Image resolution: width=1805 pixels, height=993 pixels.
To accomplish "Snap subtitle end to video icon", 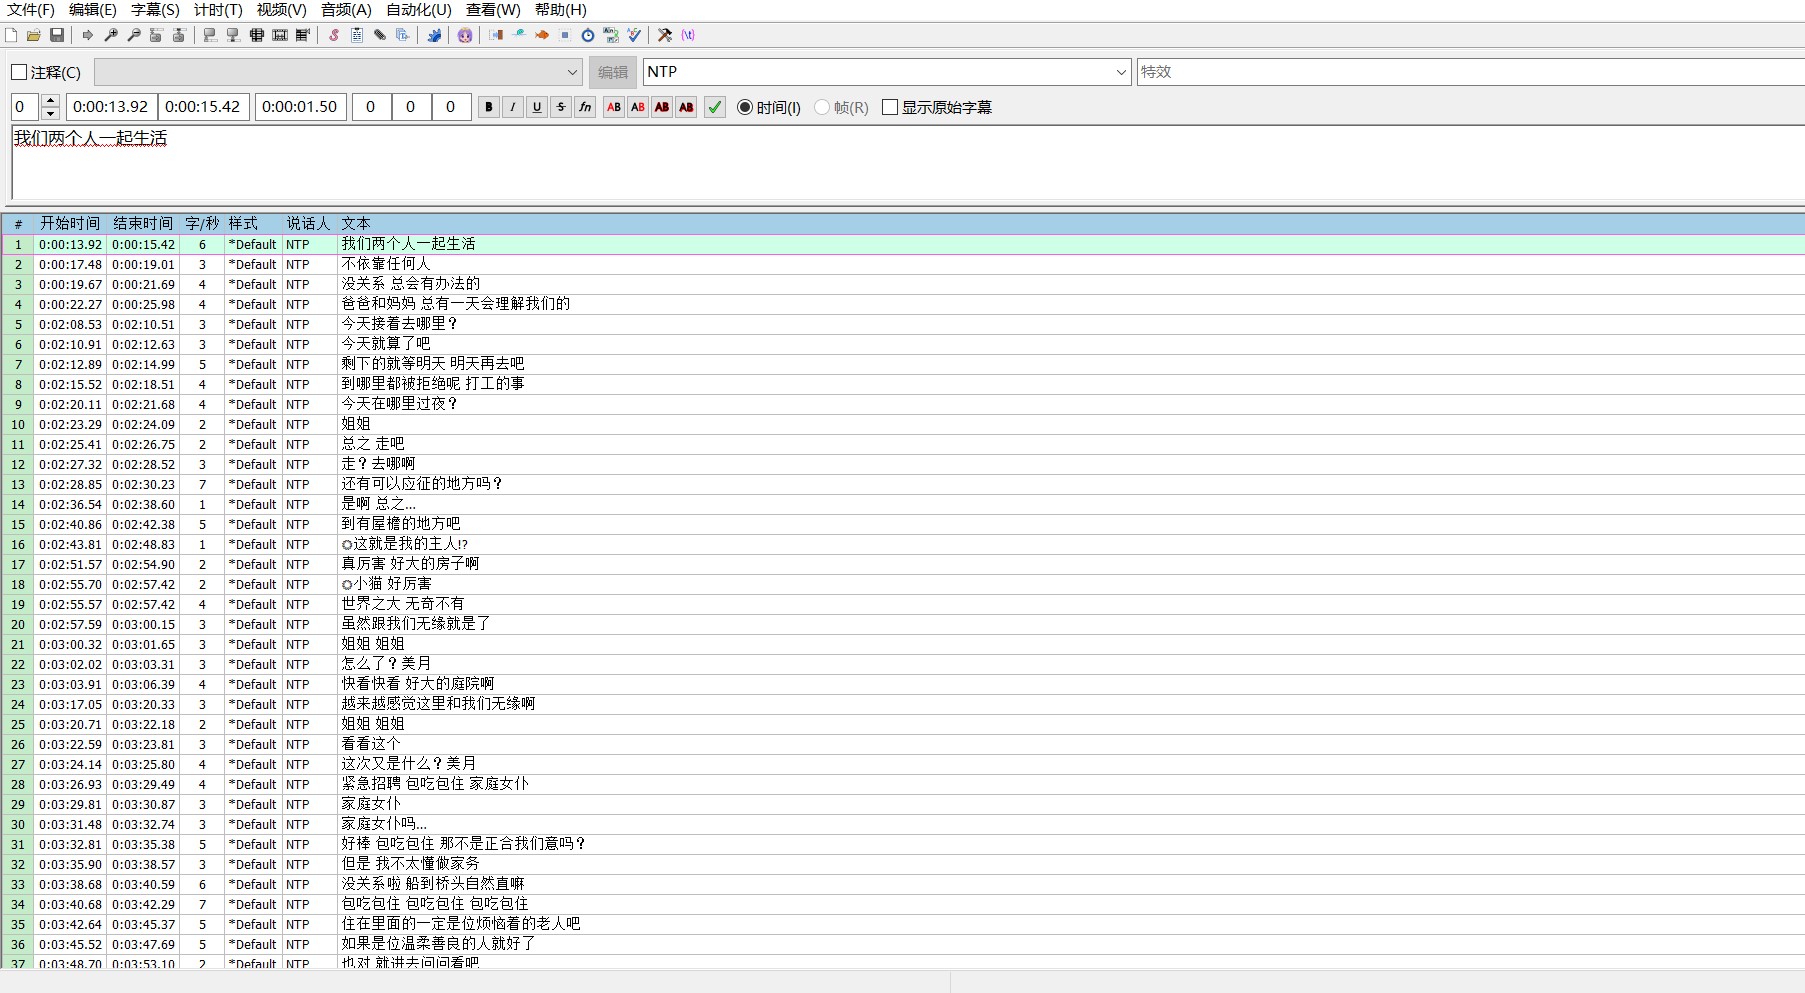I will (x=233, y=35).
